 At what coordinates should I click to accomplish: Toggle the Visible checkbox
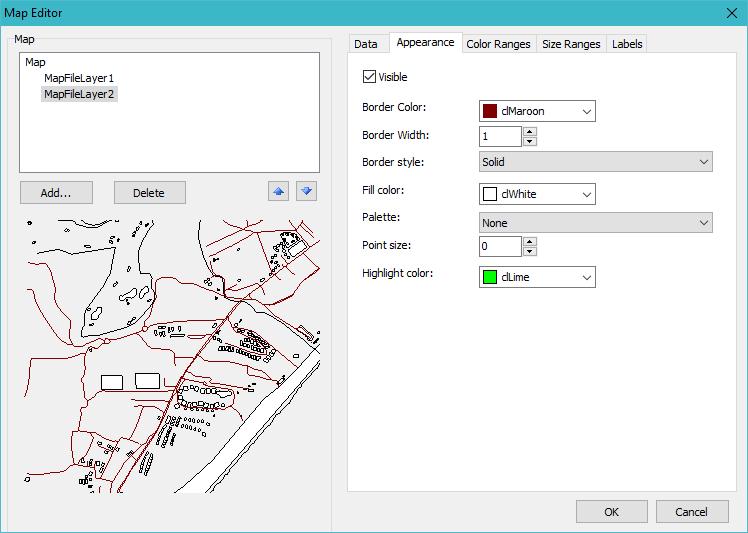point(370,77)
